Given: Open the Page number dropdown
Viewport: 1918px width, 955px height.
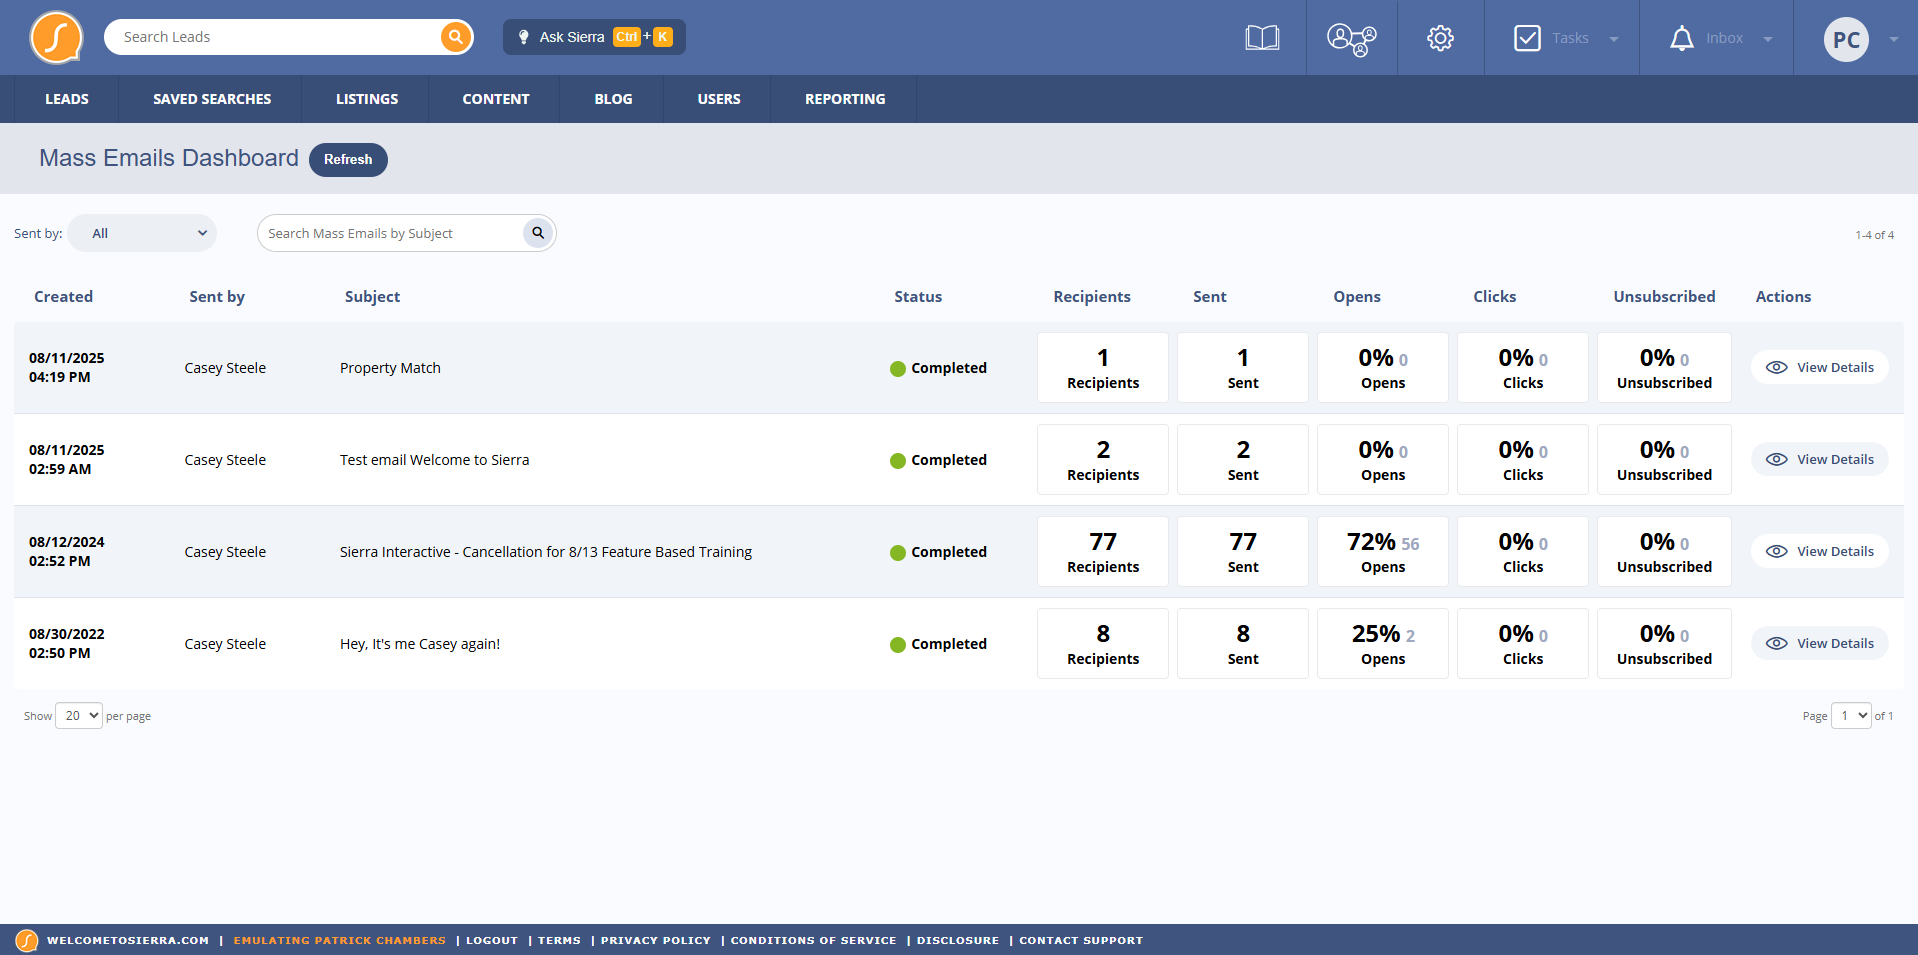Looking at the screenshot, I should point(1851,715).
